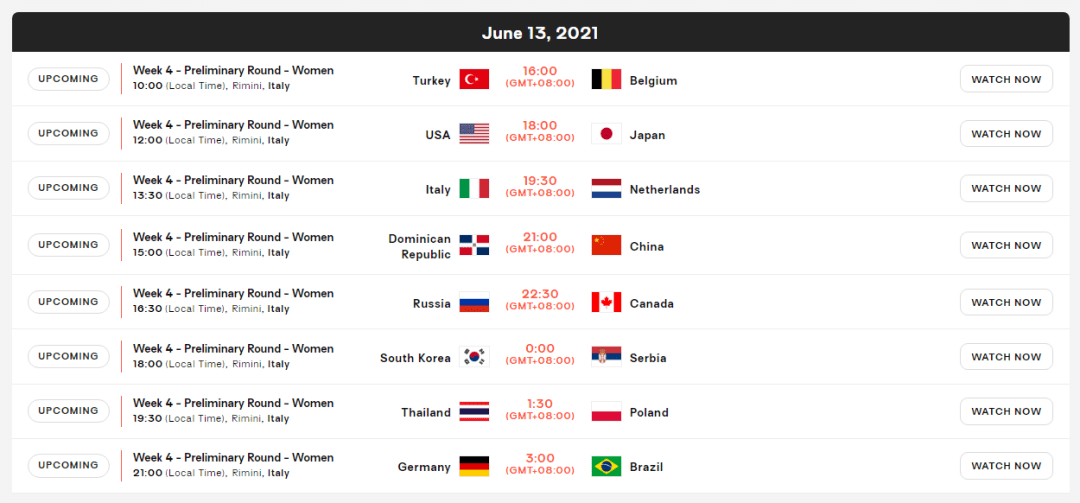Click the Brazil flag icon
This screenshot has width=1080, height=503.
[x=606, y=467]
